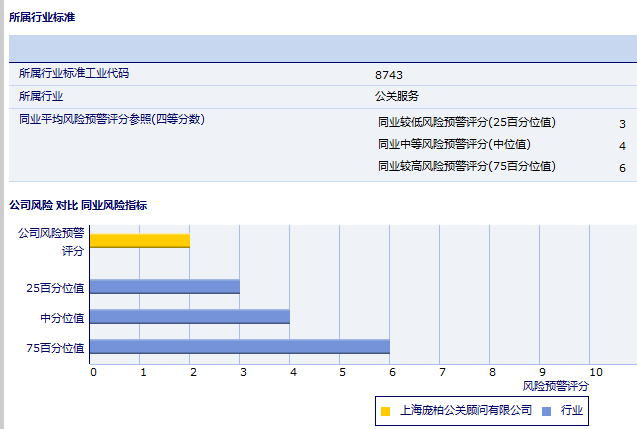Image resolution: width=637 pixels, height=429 pixels.
Task: Click the 上海庞柏公关顾问有限公司 legend label
Action: pos(465,410)
